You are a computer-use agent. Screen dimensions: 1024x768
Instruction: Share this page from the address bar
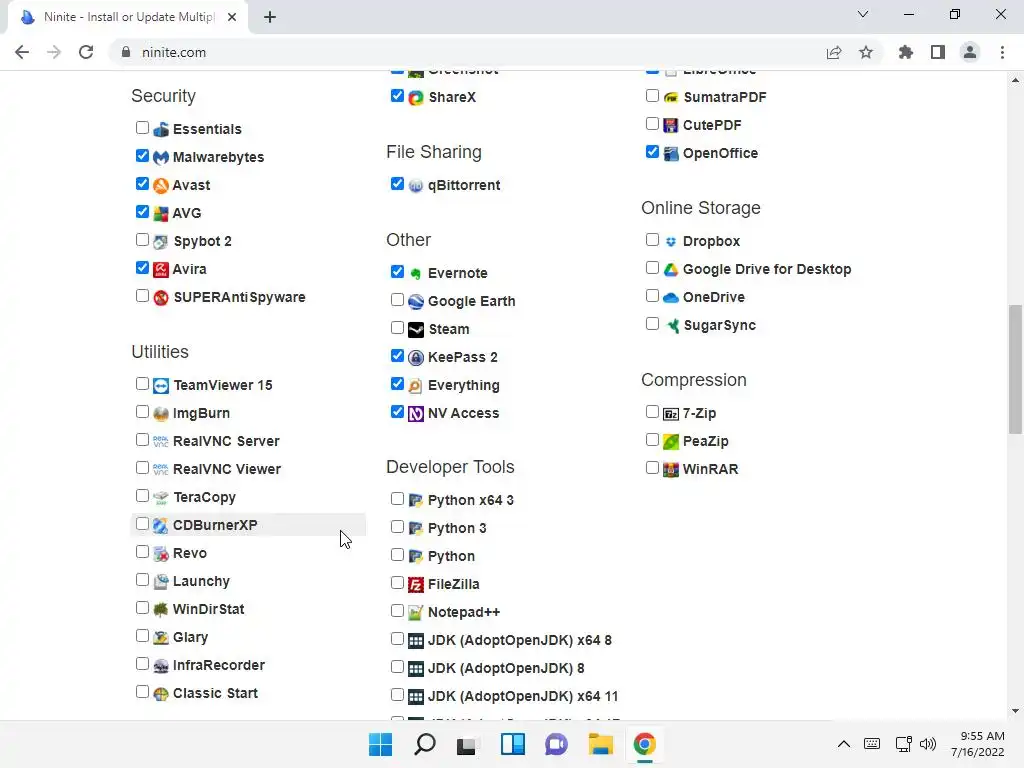click(834, 52)
